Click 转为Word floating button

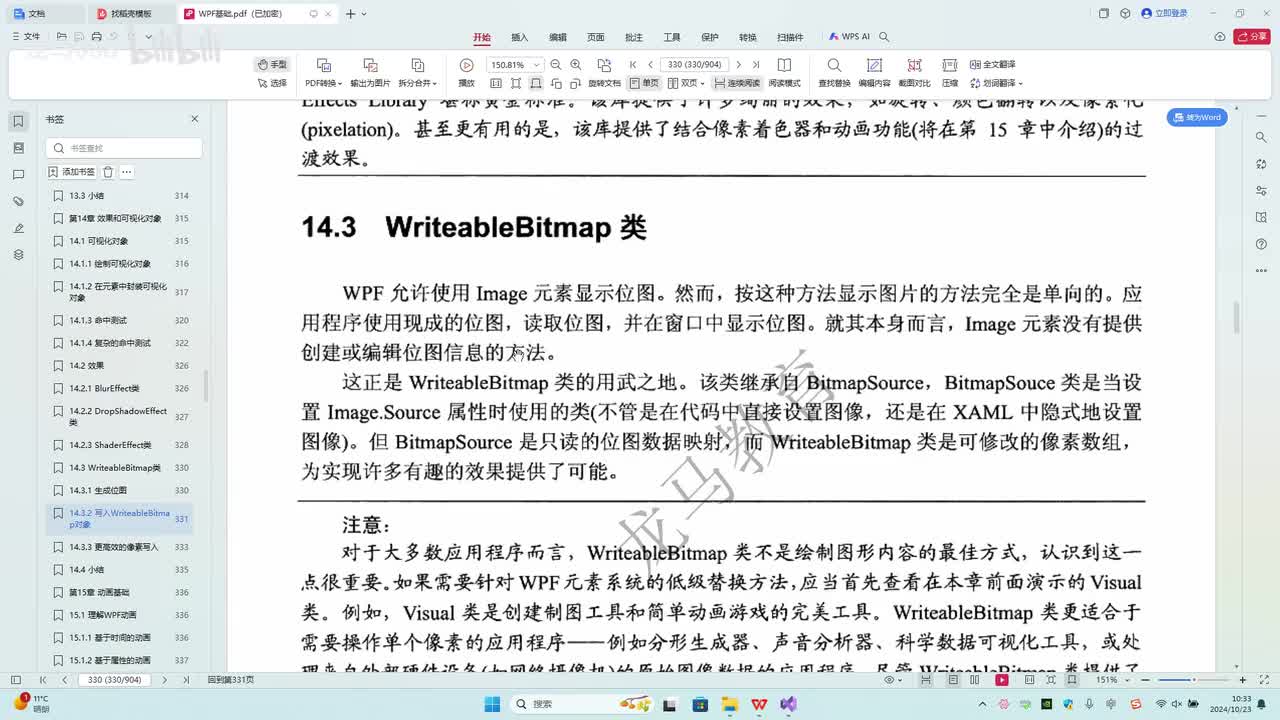pyautogui.click(x=1197, y=117)
